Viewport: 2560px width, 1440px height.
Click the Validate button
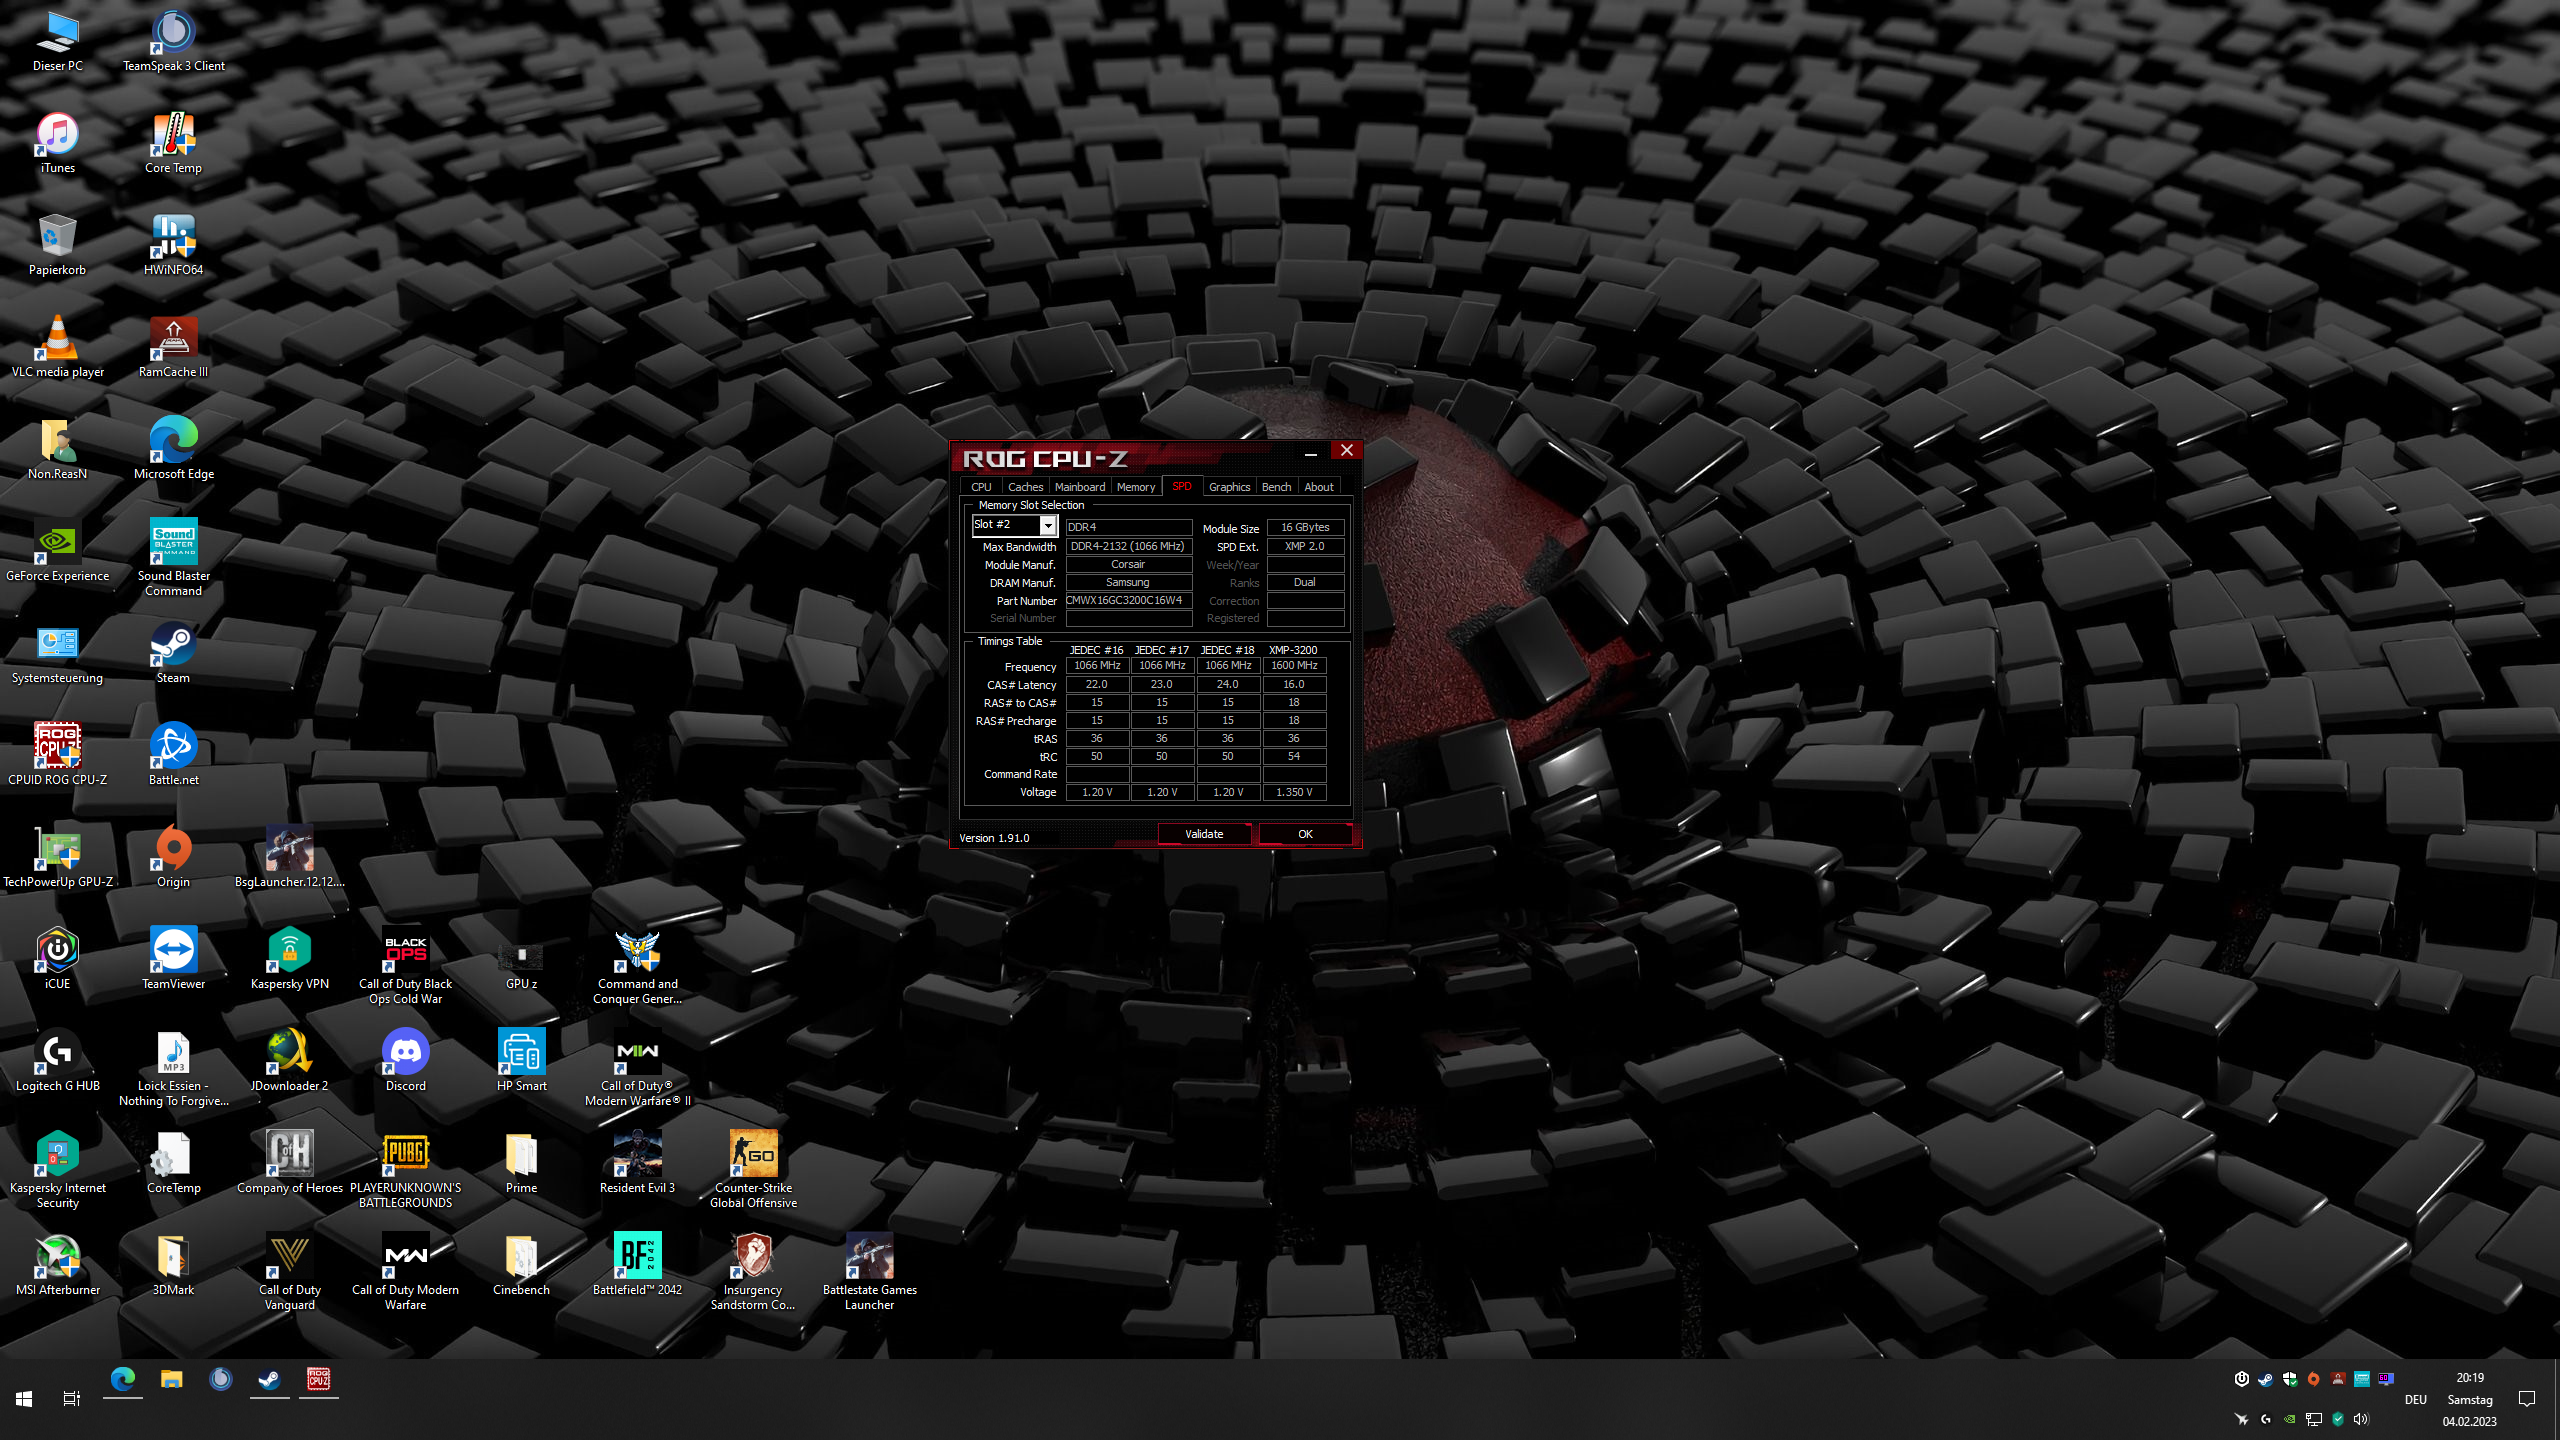[1203, 834]
